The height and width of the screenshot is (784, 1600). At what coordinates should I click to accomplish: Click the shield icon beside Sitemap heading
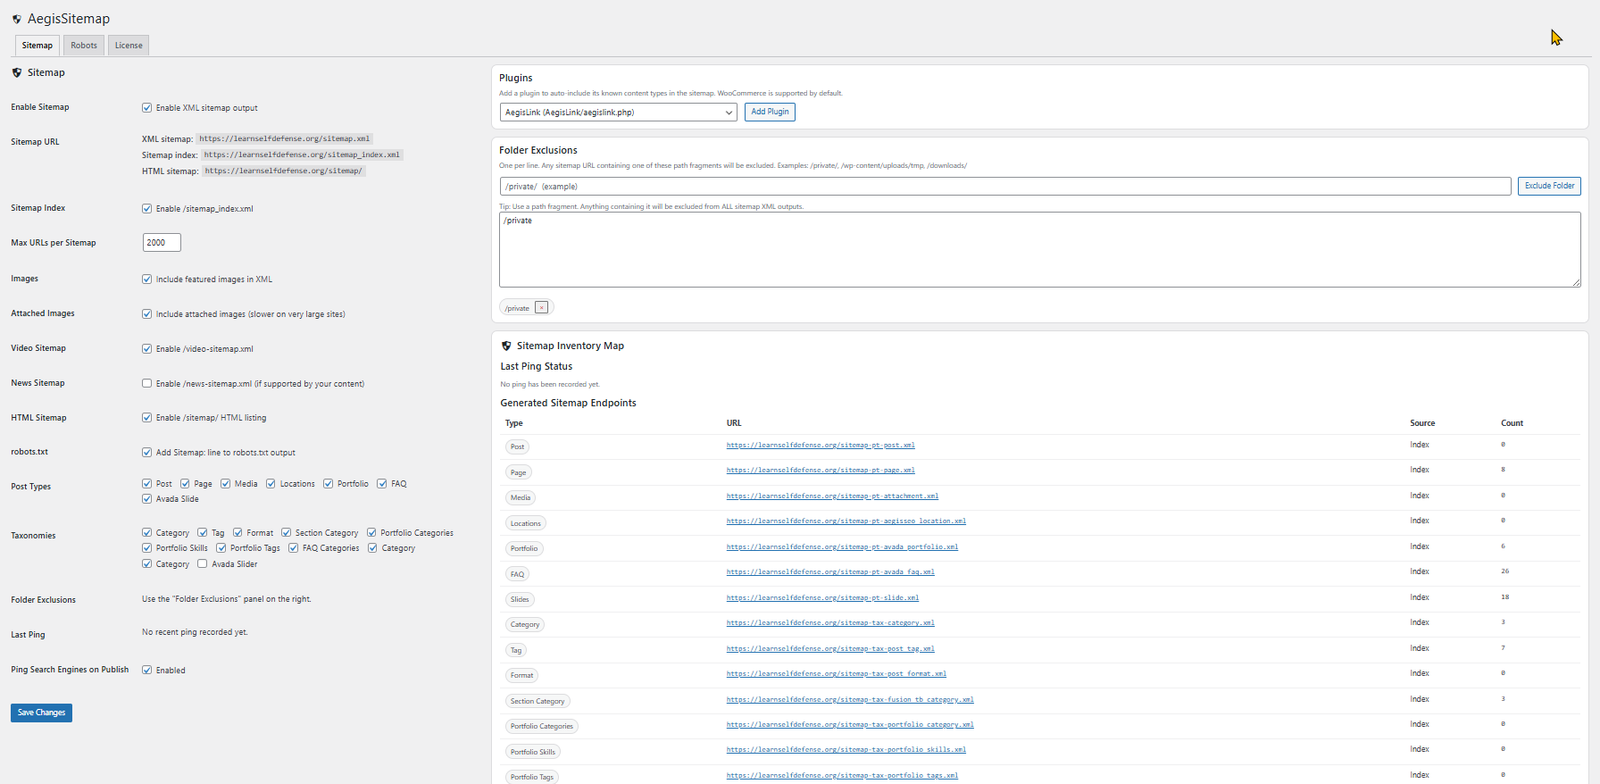coord(16,73)
